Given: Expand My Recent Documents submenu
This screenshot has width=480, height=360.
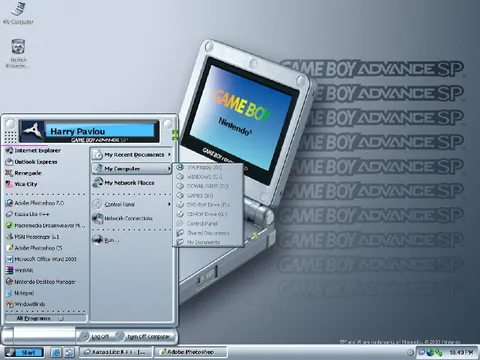Looking at the screenshot, I should tap(132, 155).
